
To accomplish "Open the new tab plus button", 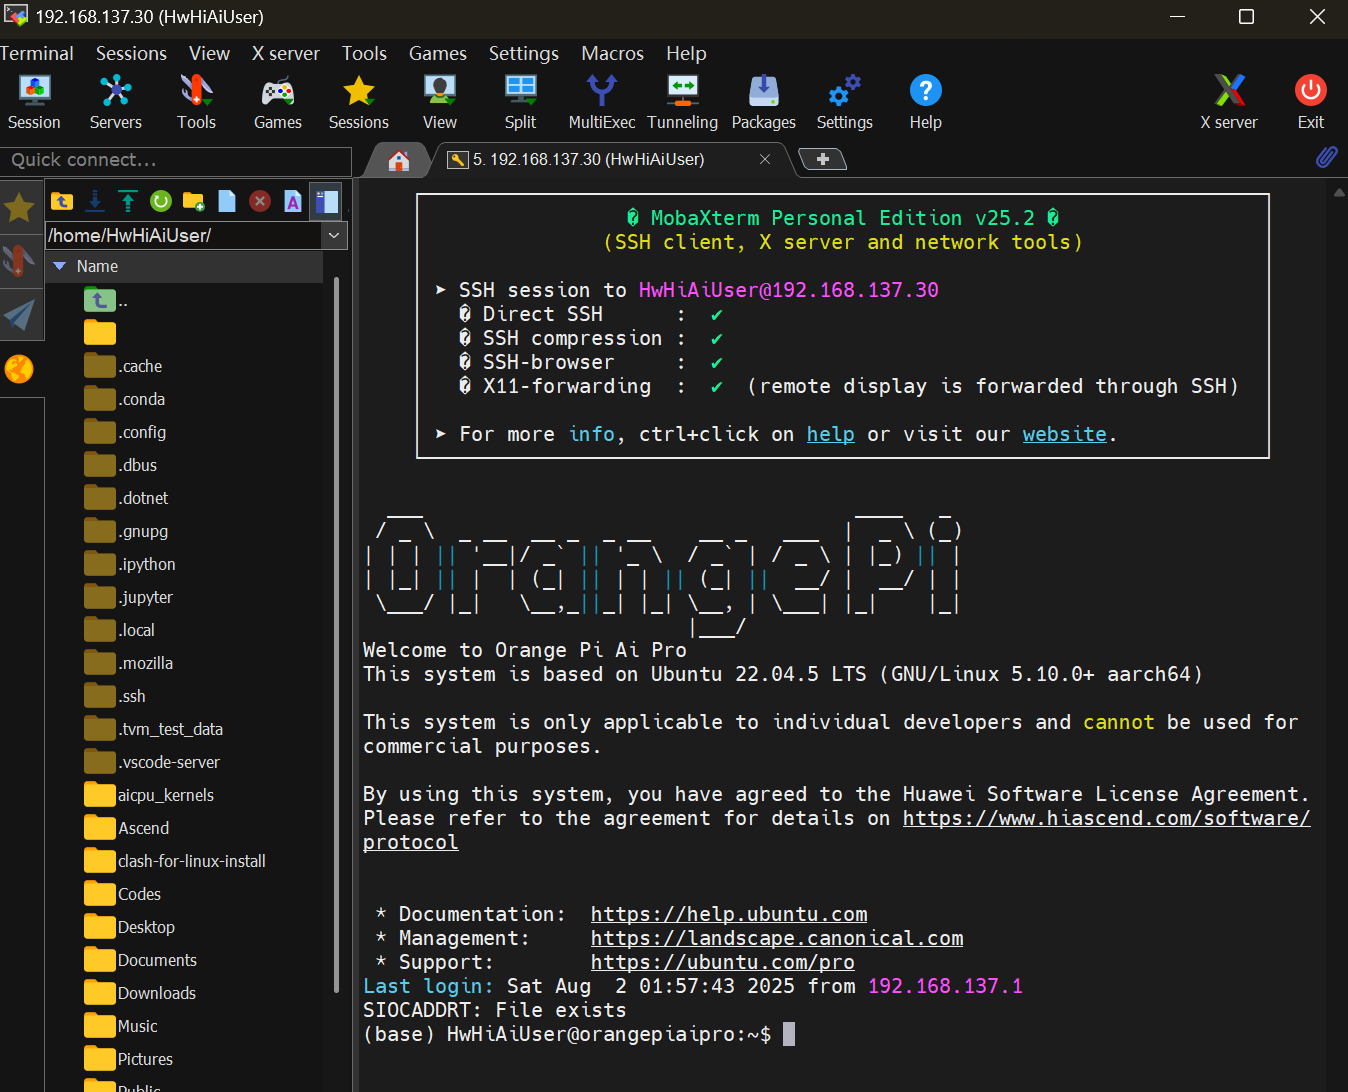I will [x=822, y=159].
